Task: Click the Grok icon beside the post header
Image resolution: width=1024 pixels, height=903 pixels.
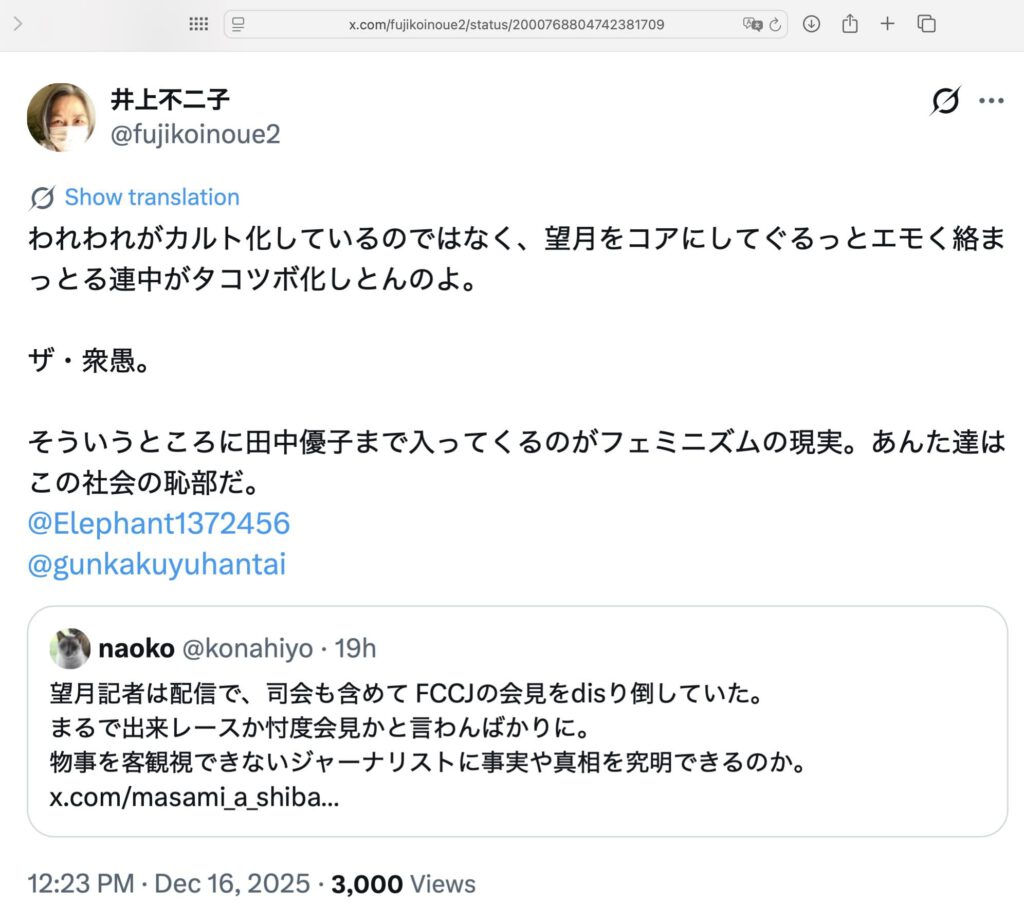Action: click(945, 101)
